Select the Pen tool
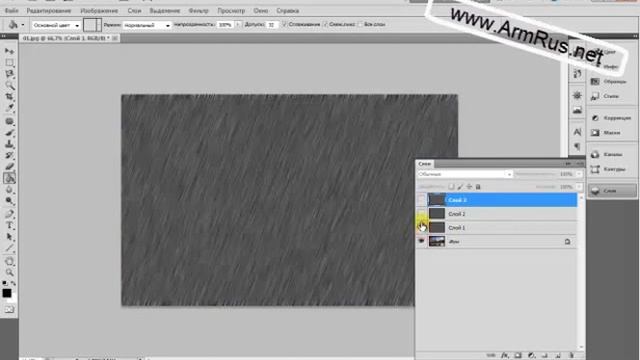Image resolution: width=640 pixels, height=360 pixels. [9, 214]
